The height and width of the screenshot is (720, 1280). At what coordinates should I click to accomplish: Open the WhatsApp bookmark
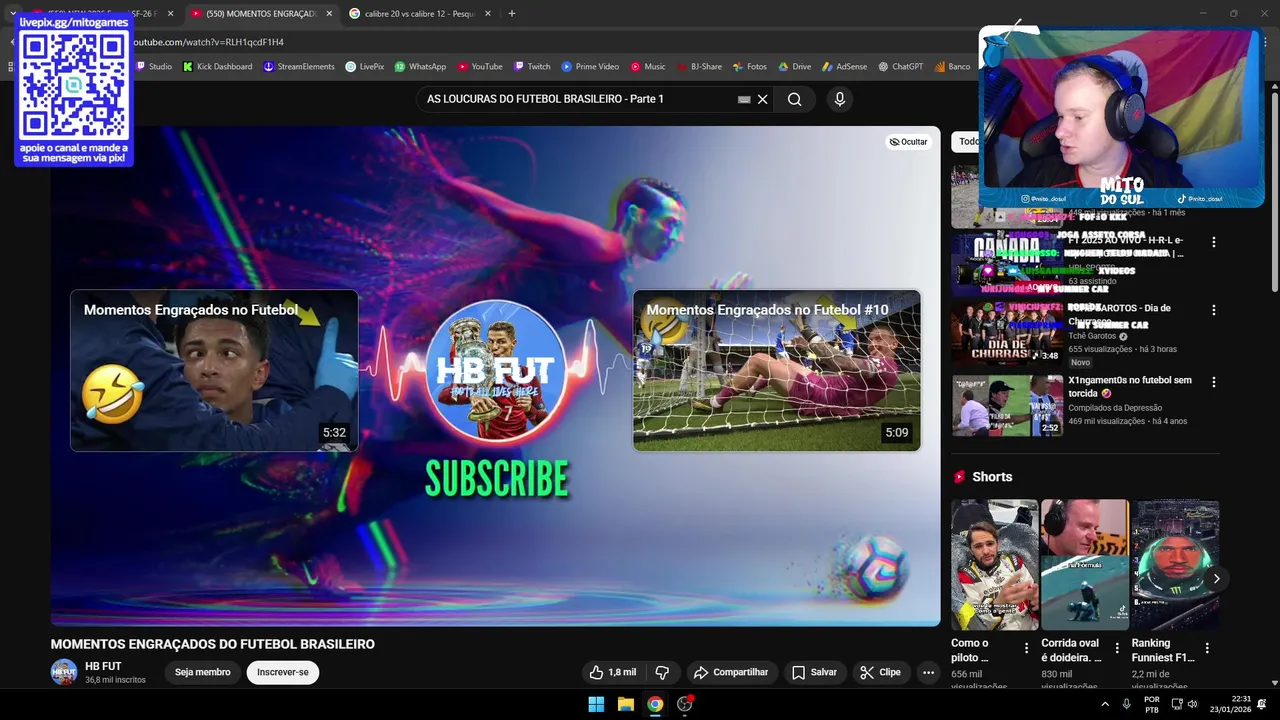tap(420, 67)
